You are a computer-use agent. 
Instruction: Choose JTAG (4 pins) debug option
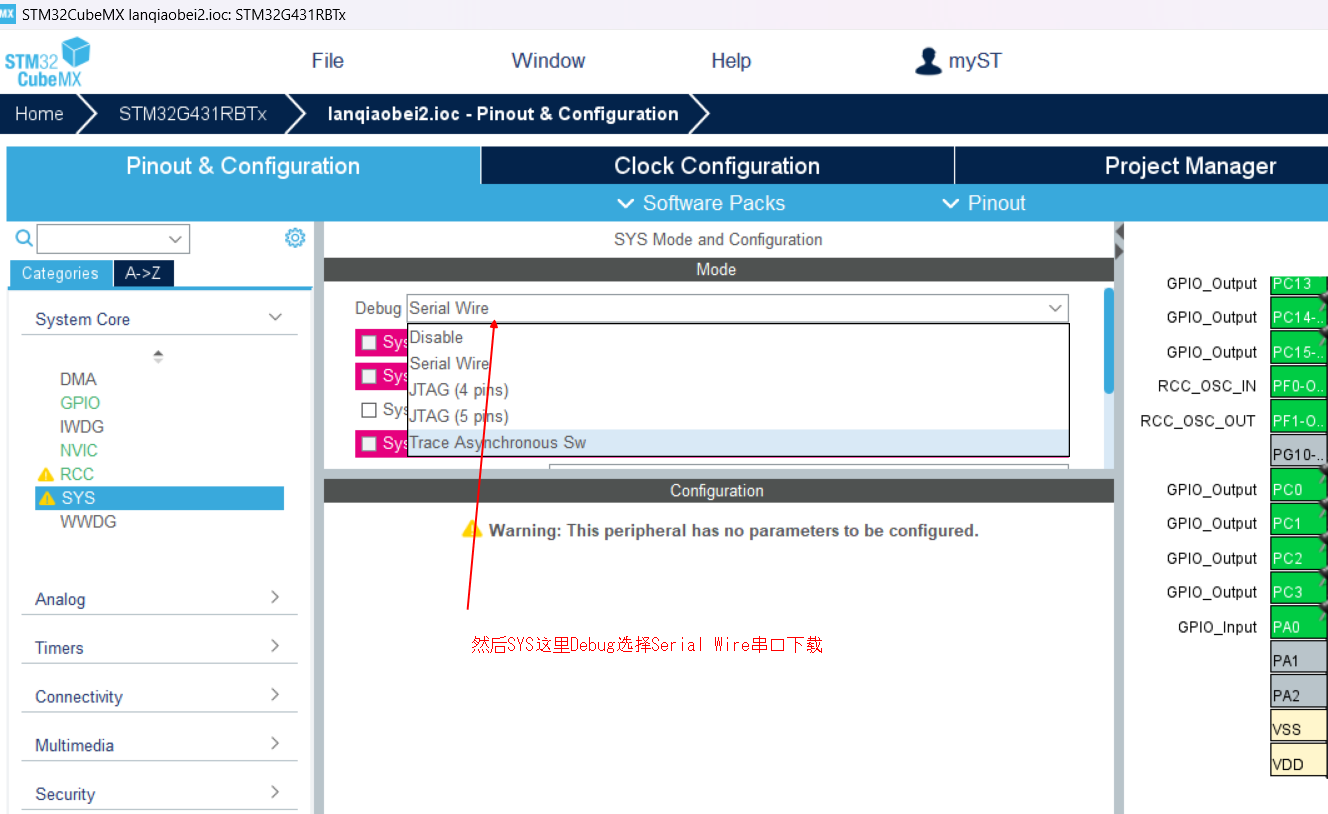[x=738, y=390]
